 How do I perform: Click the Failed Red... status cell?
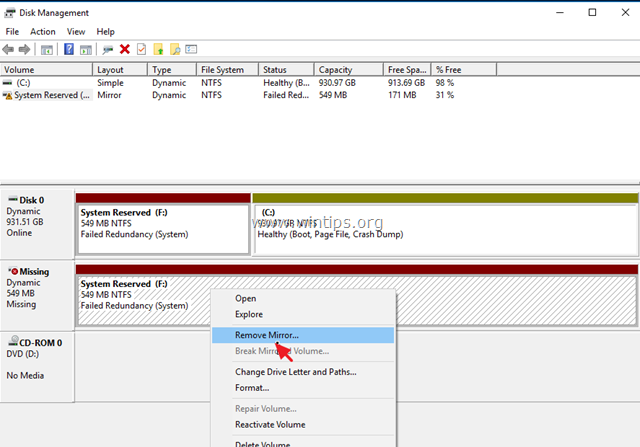pyautogui.click(x=286, y=95)
